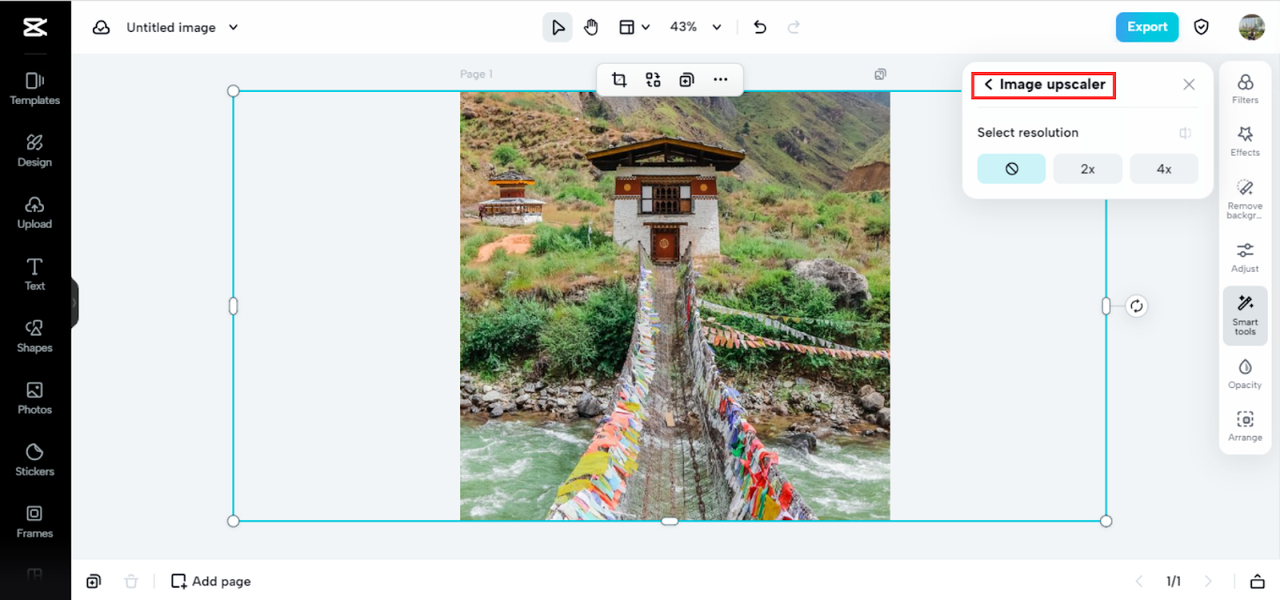Go to the next page arrow
1280x600 pixels.
1208,581
